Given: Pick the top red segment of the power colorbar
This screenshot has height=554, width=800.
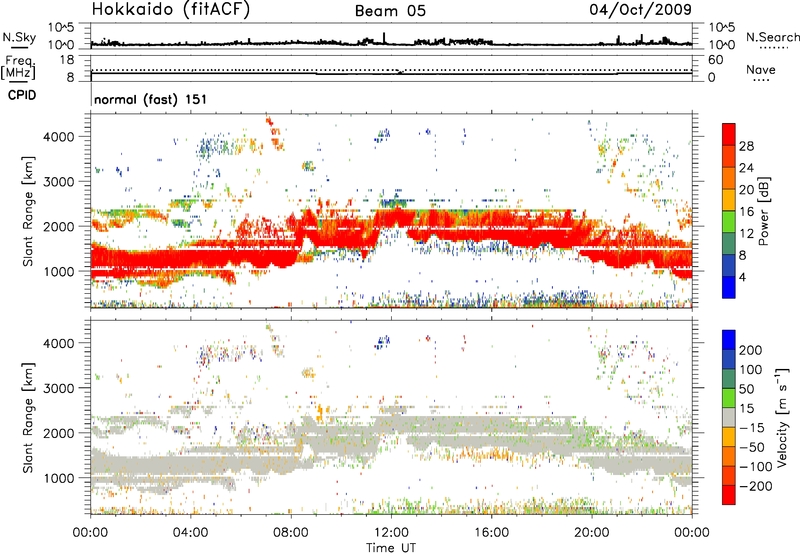Looking at the screenshot, I should [x=729, y=134].
